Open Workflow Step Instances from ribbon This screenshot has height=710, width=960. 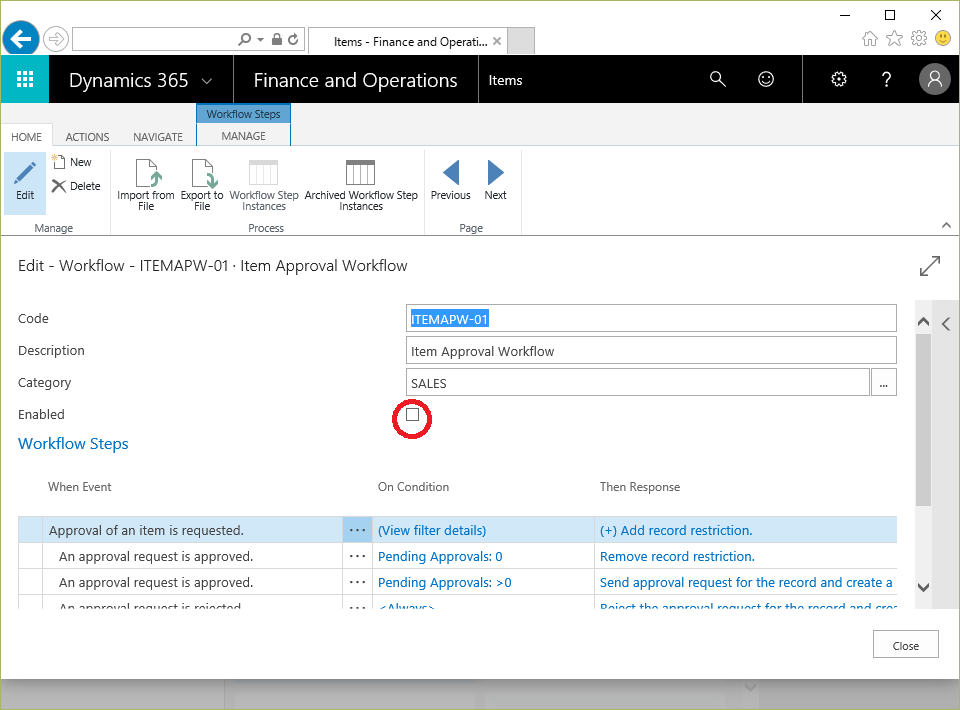[264, 185]
